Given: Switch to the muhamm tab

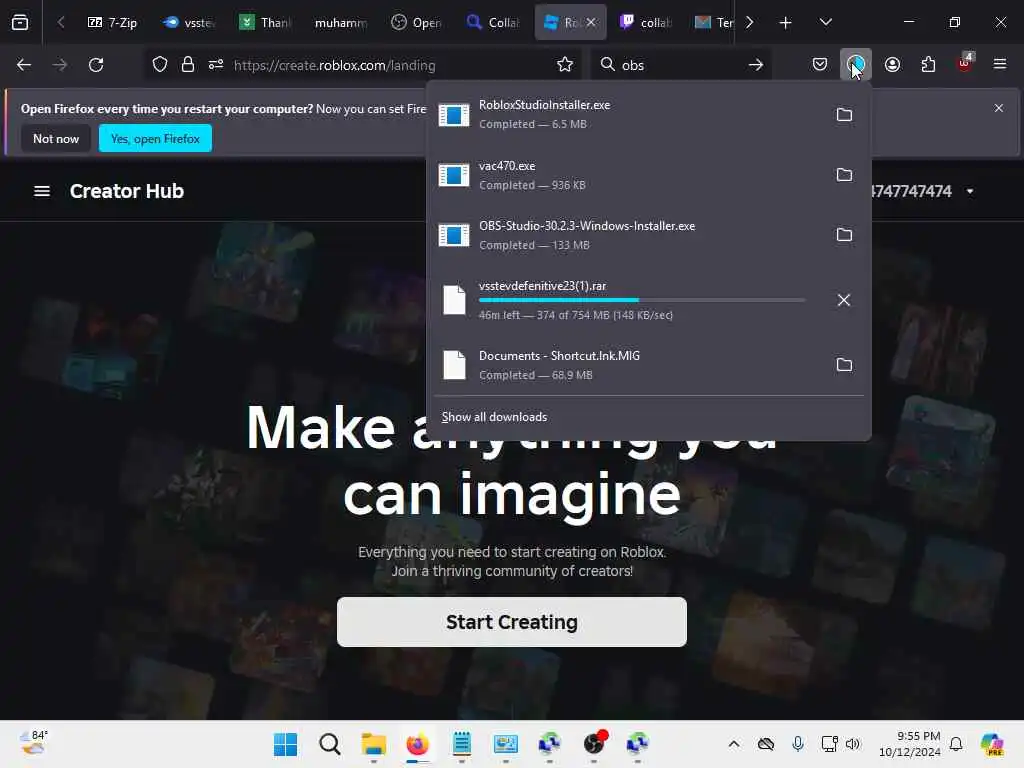Looking at the screenshot, I should (x=340, y=22).
